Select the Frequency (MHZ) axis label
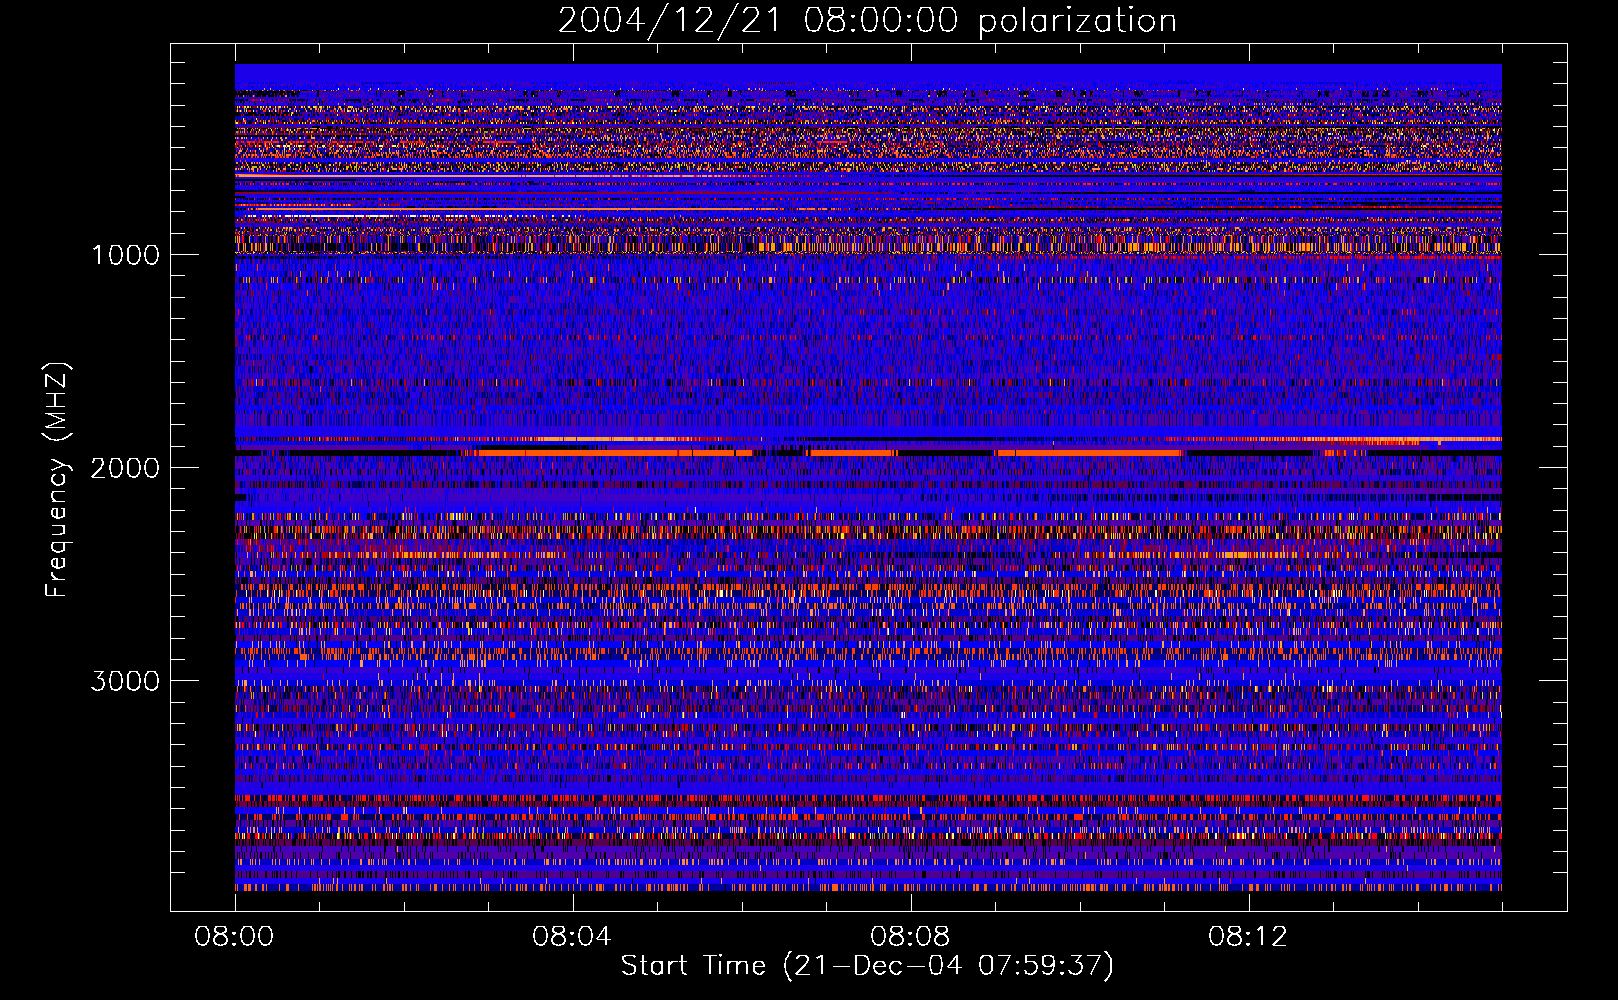Image resolution: width=1618 pixels, height=1000 pixels. click(58, 480)
